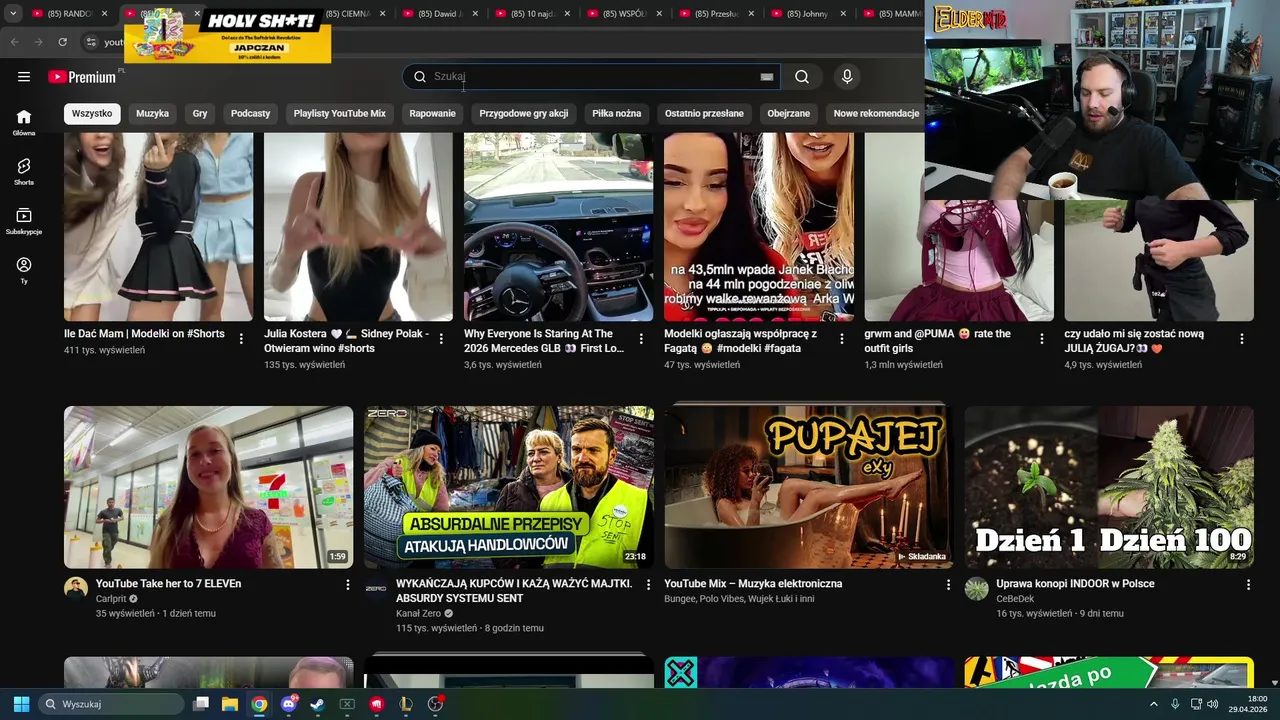Click into the Szukaj search field
1280x720 pixels.
point(592,77)
